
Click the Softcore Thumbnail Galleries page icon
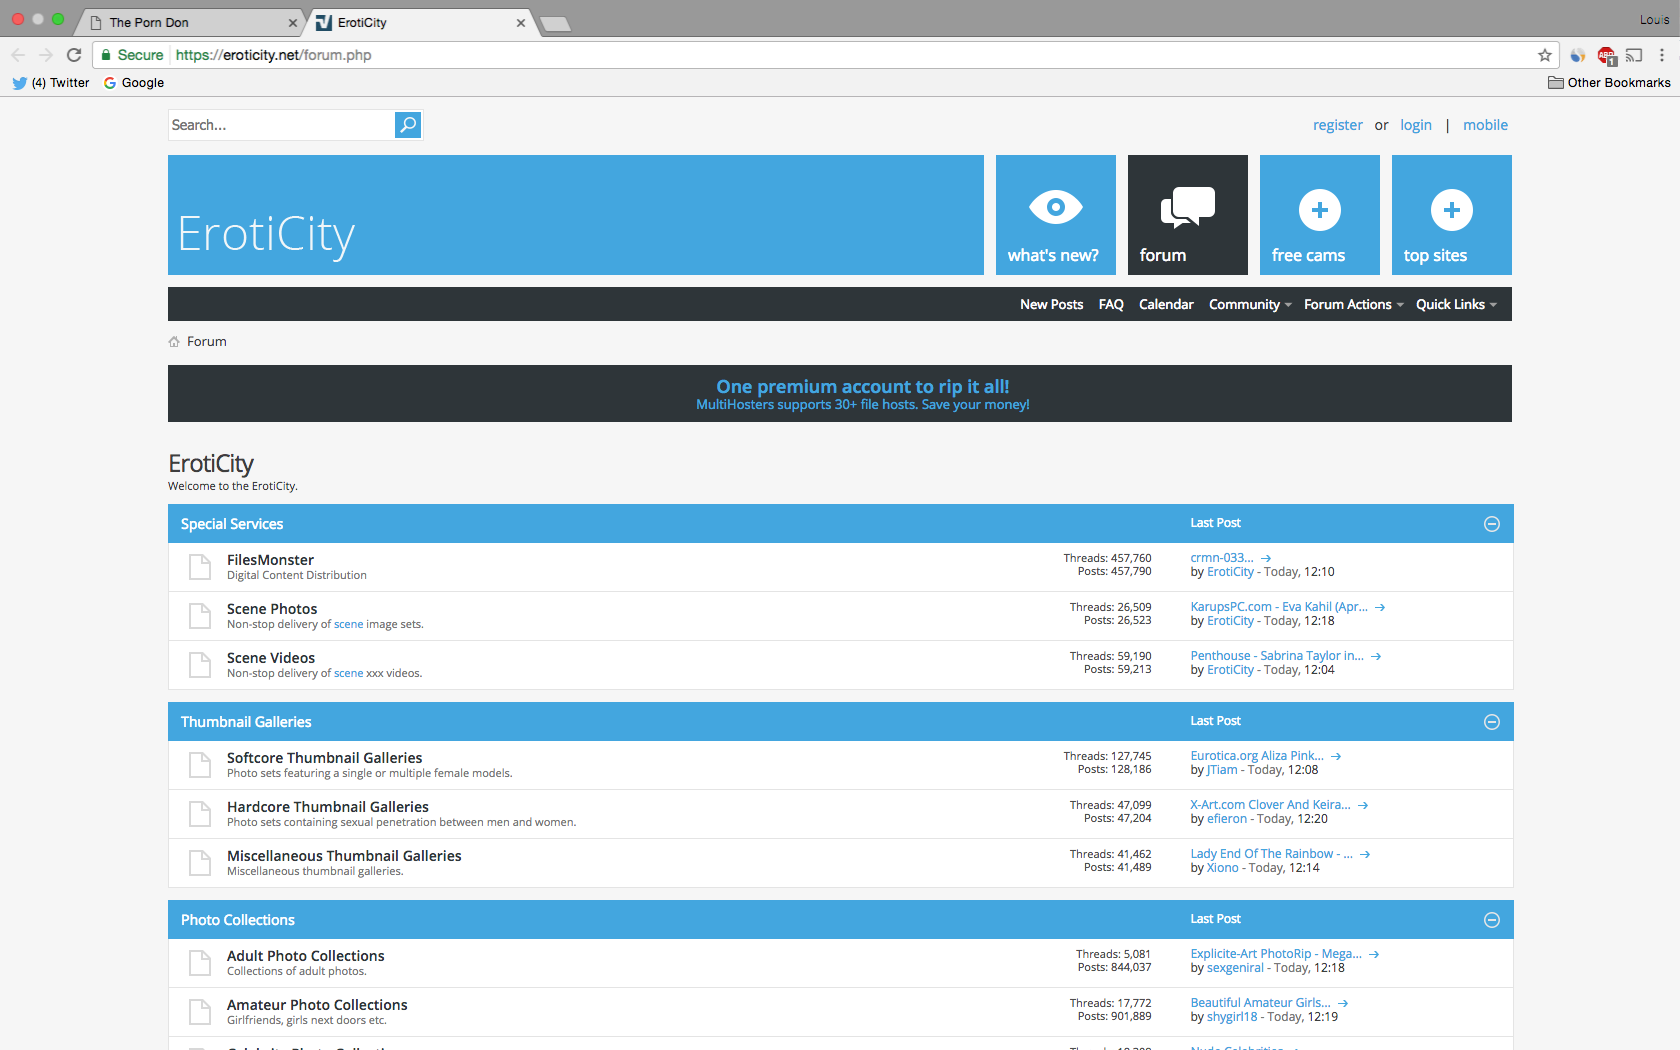point(200,765)
